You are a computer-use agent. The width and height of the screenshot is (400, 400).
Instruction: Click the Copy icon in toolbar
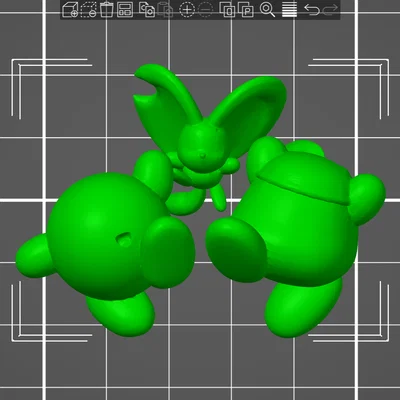tap(147, 10)
